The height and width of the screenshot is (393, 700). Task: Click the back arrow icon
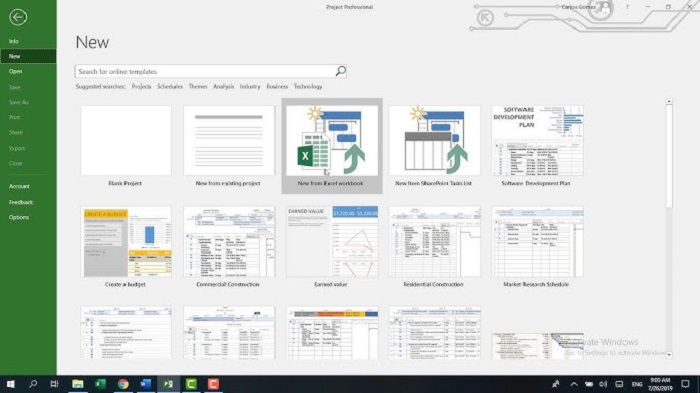(x=18, y=17)
